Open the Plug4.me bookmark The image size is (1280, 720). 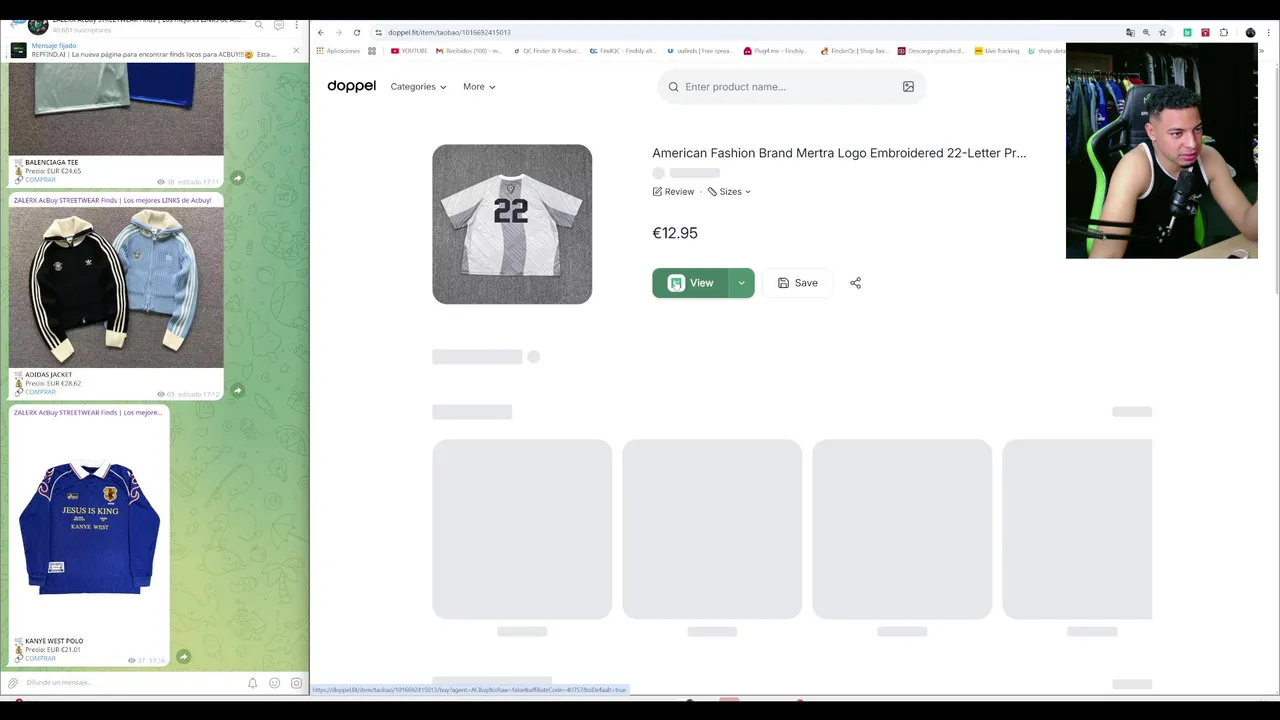[775, 51]
